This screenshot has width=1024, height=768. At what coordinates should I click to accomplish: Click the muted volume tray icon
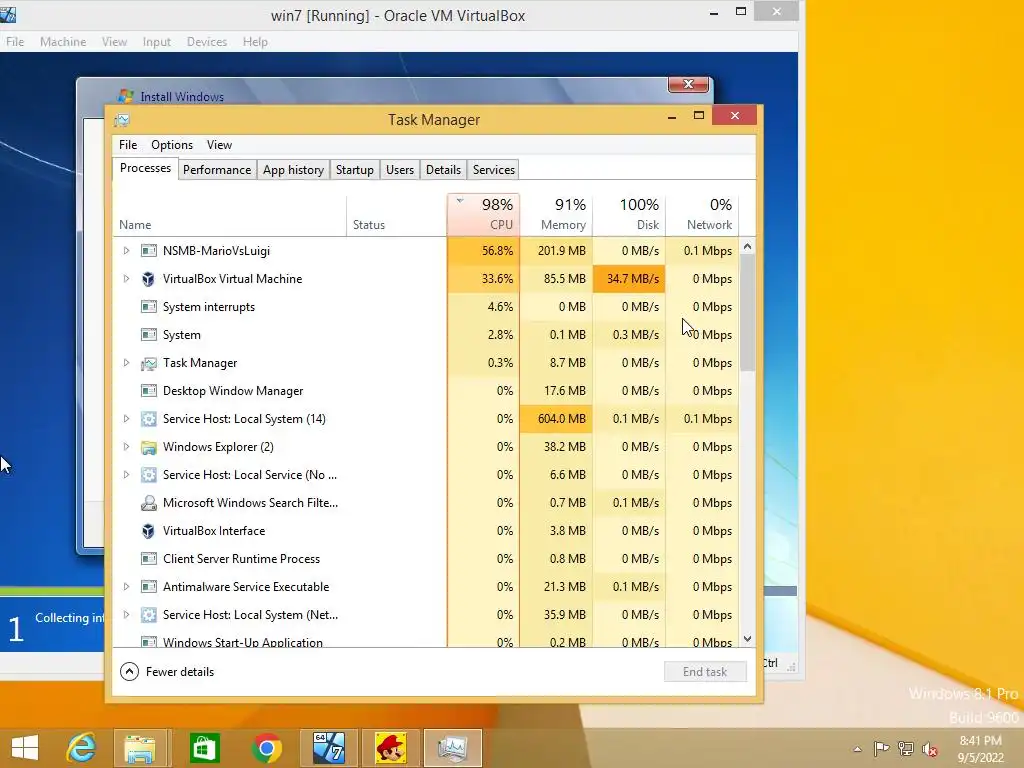(x=929, y=748)
